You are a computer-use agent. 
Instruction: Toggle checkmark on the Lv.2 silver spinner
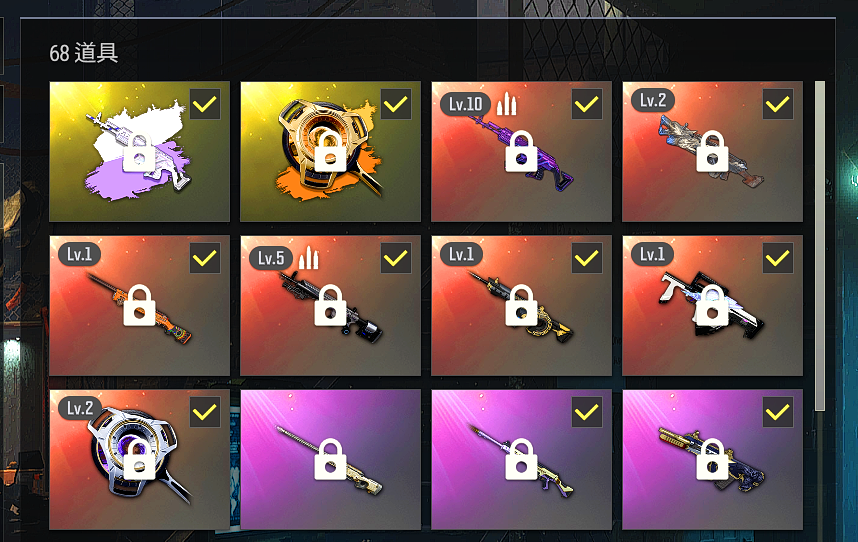point(205,412)
